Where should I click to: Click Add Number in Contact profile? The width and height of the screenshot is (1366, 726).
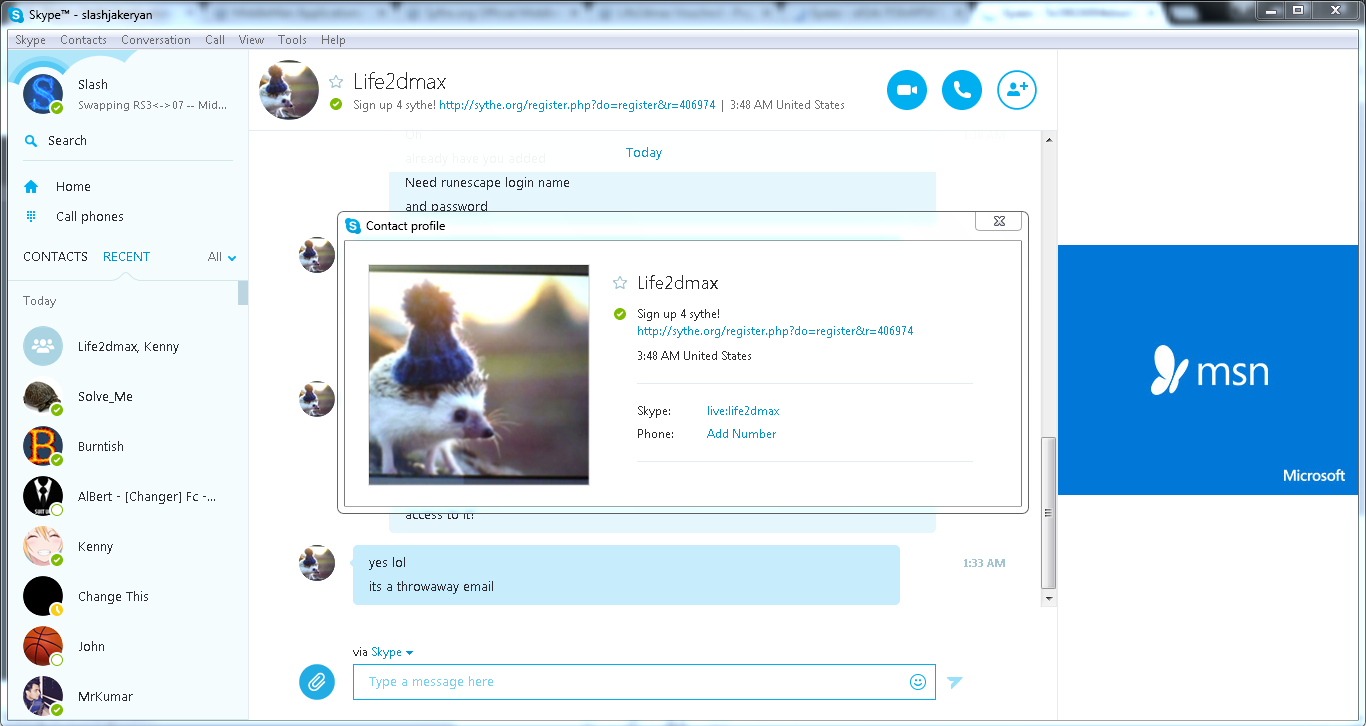(741, 434)
